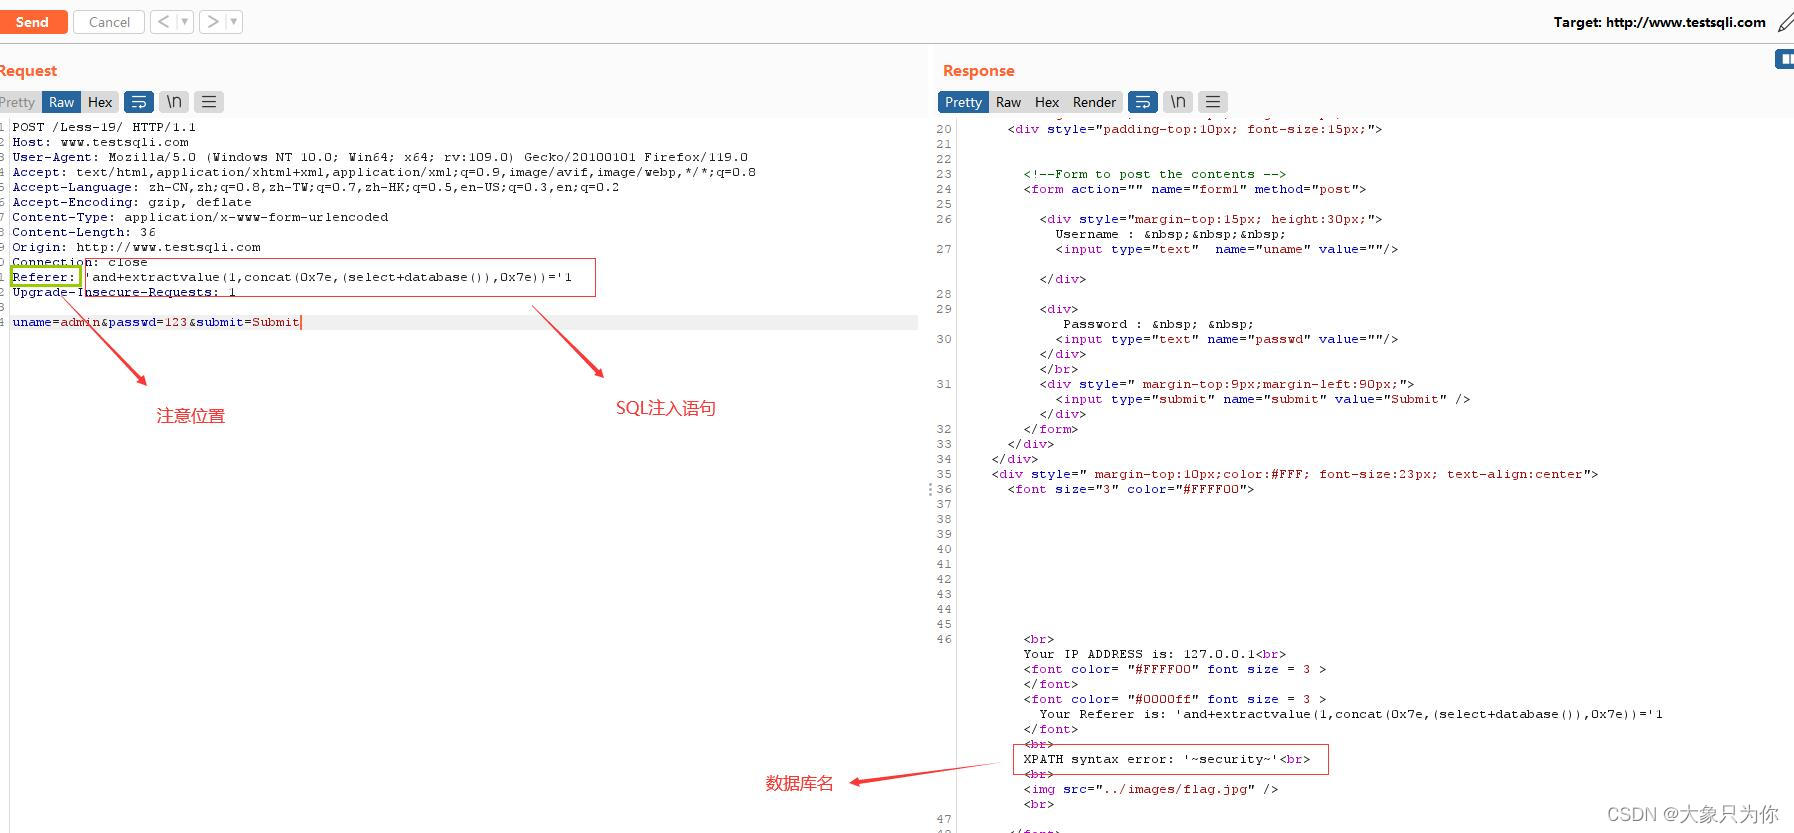Viewport: 1794px width, 833px height.
Task: Click the Upgrade-Insecure-Requests header line
Action: click(124, 292)
